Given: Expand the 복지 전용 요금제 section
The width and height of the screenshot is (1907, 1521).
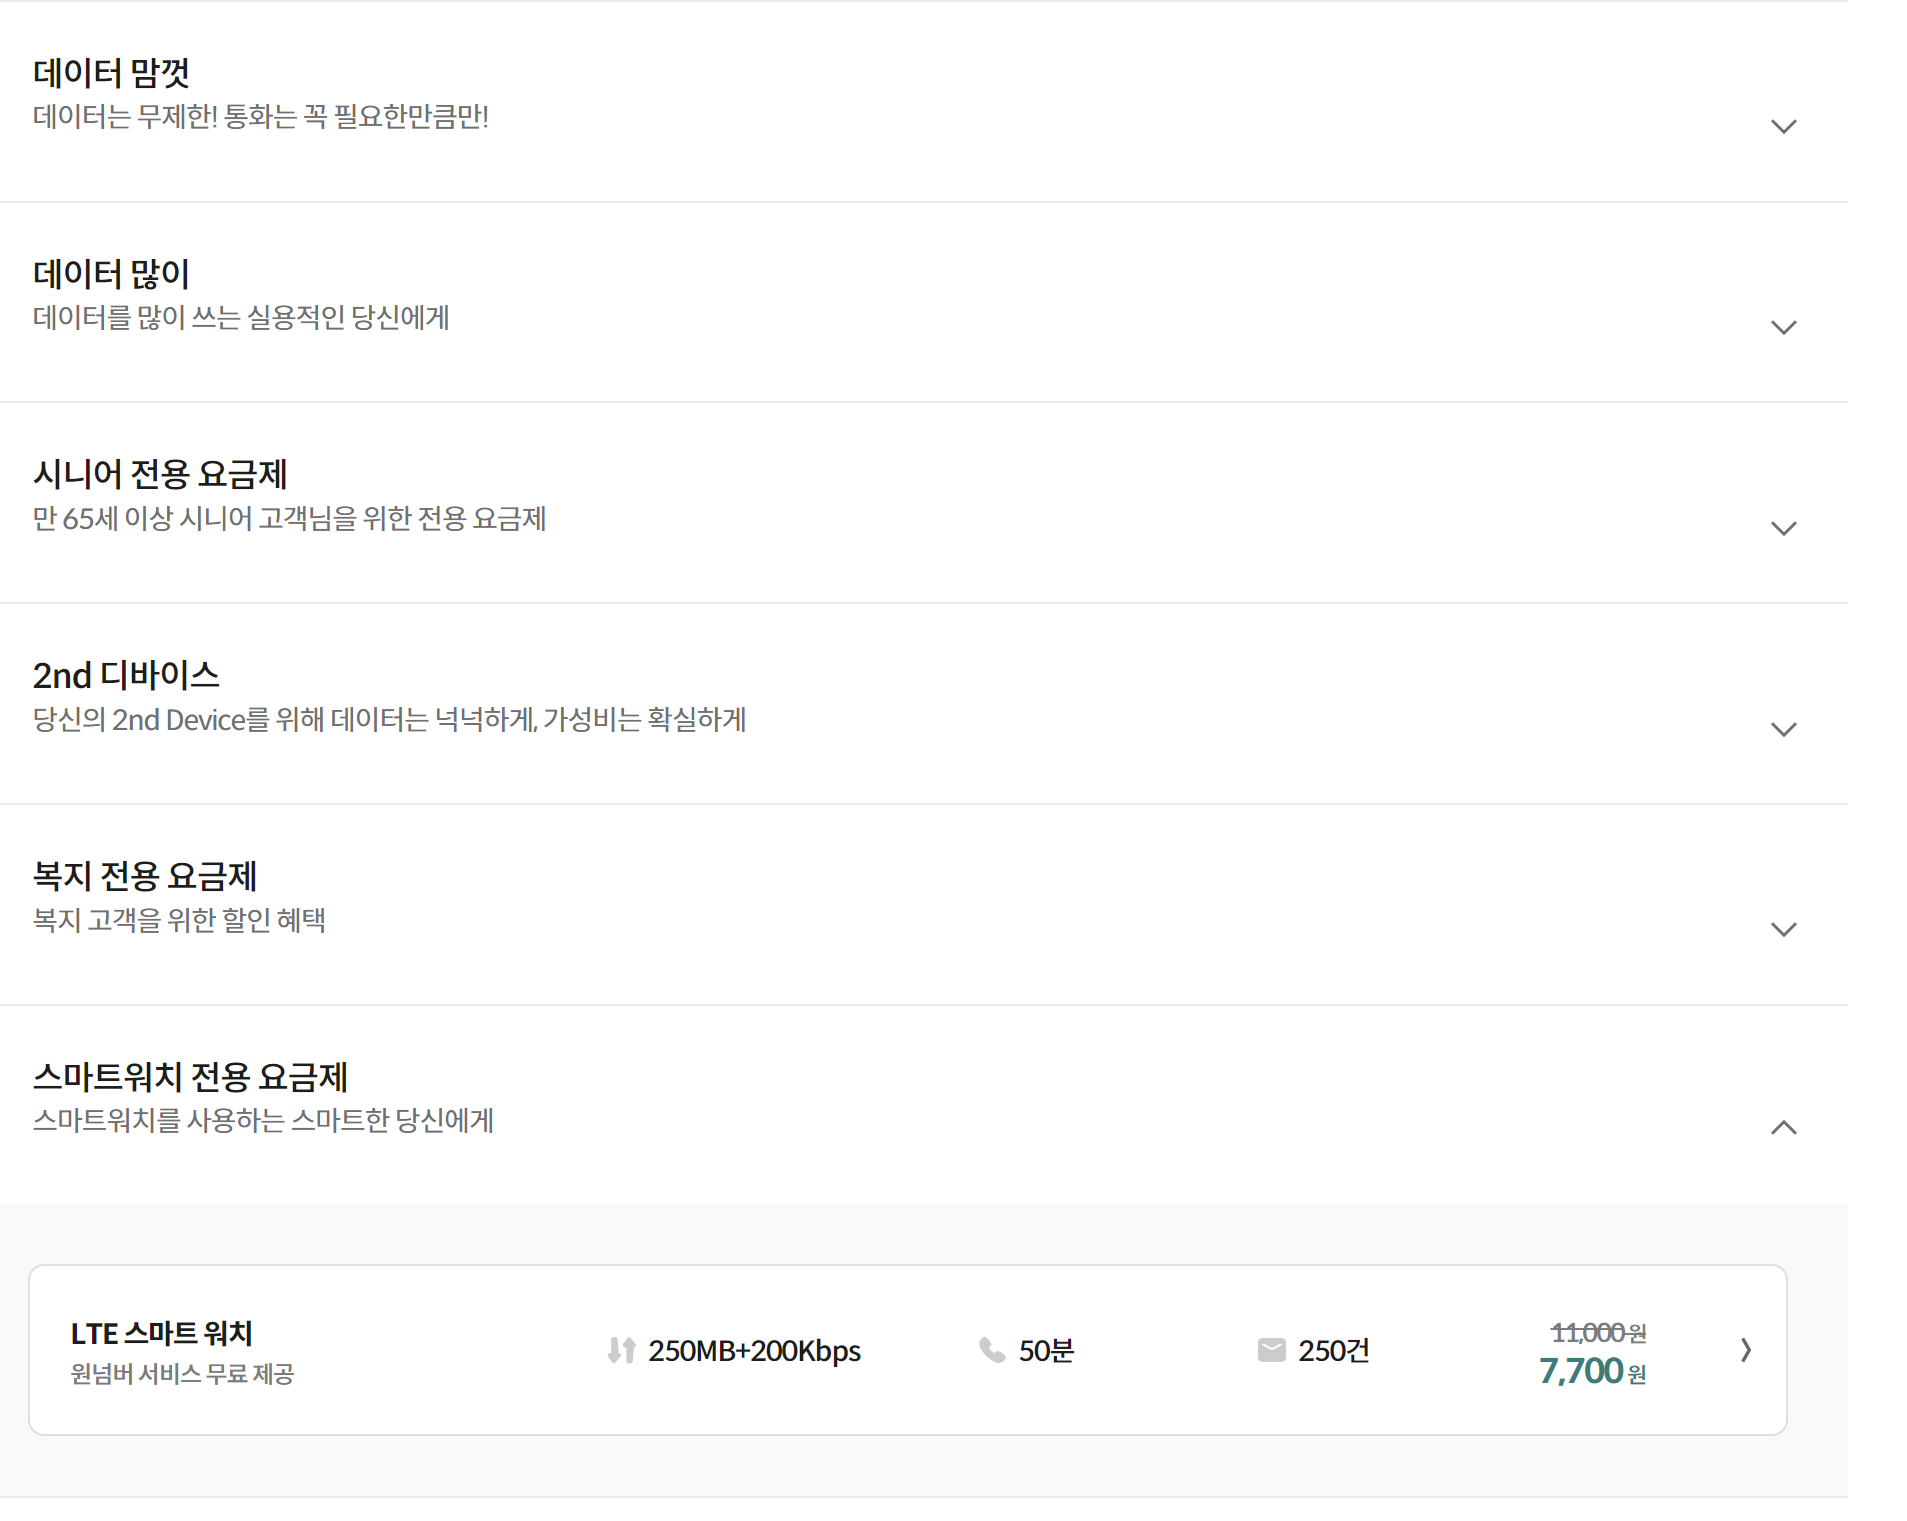Looking at the screenshot, I should pos(1784,929).
